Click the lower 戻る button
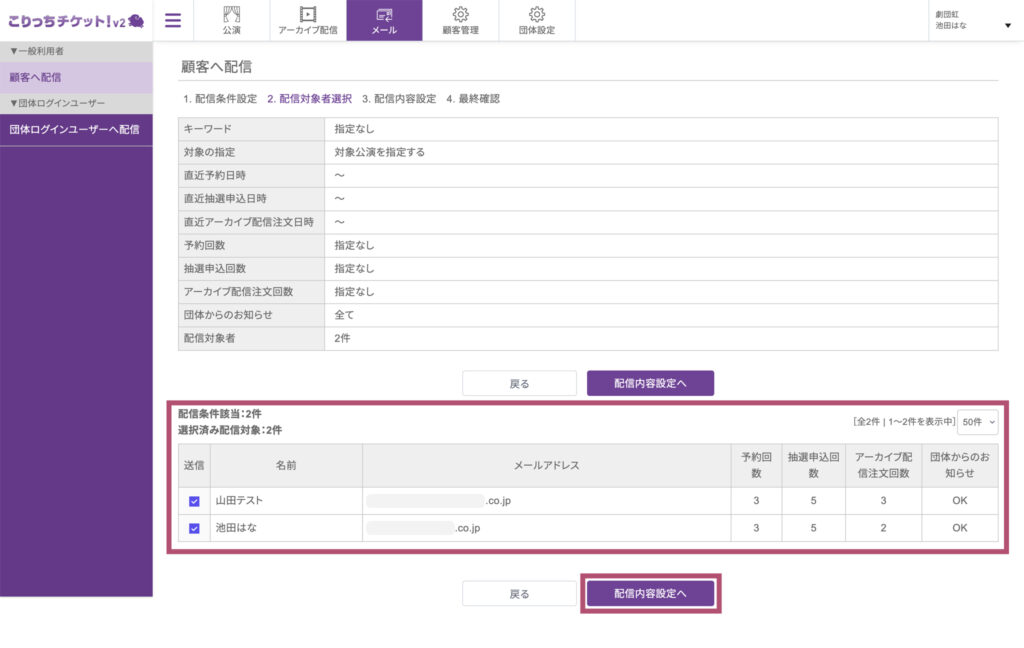The width and height of the screenshot is (1024, 648). pos(519,594)
